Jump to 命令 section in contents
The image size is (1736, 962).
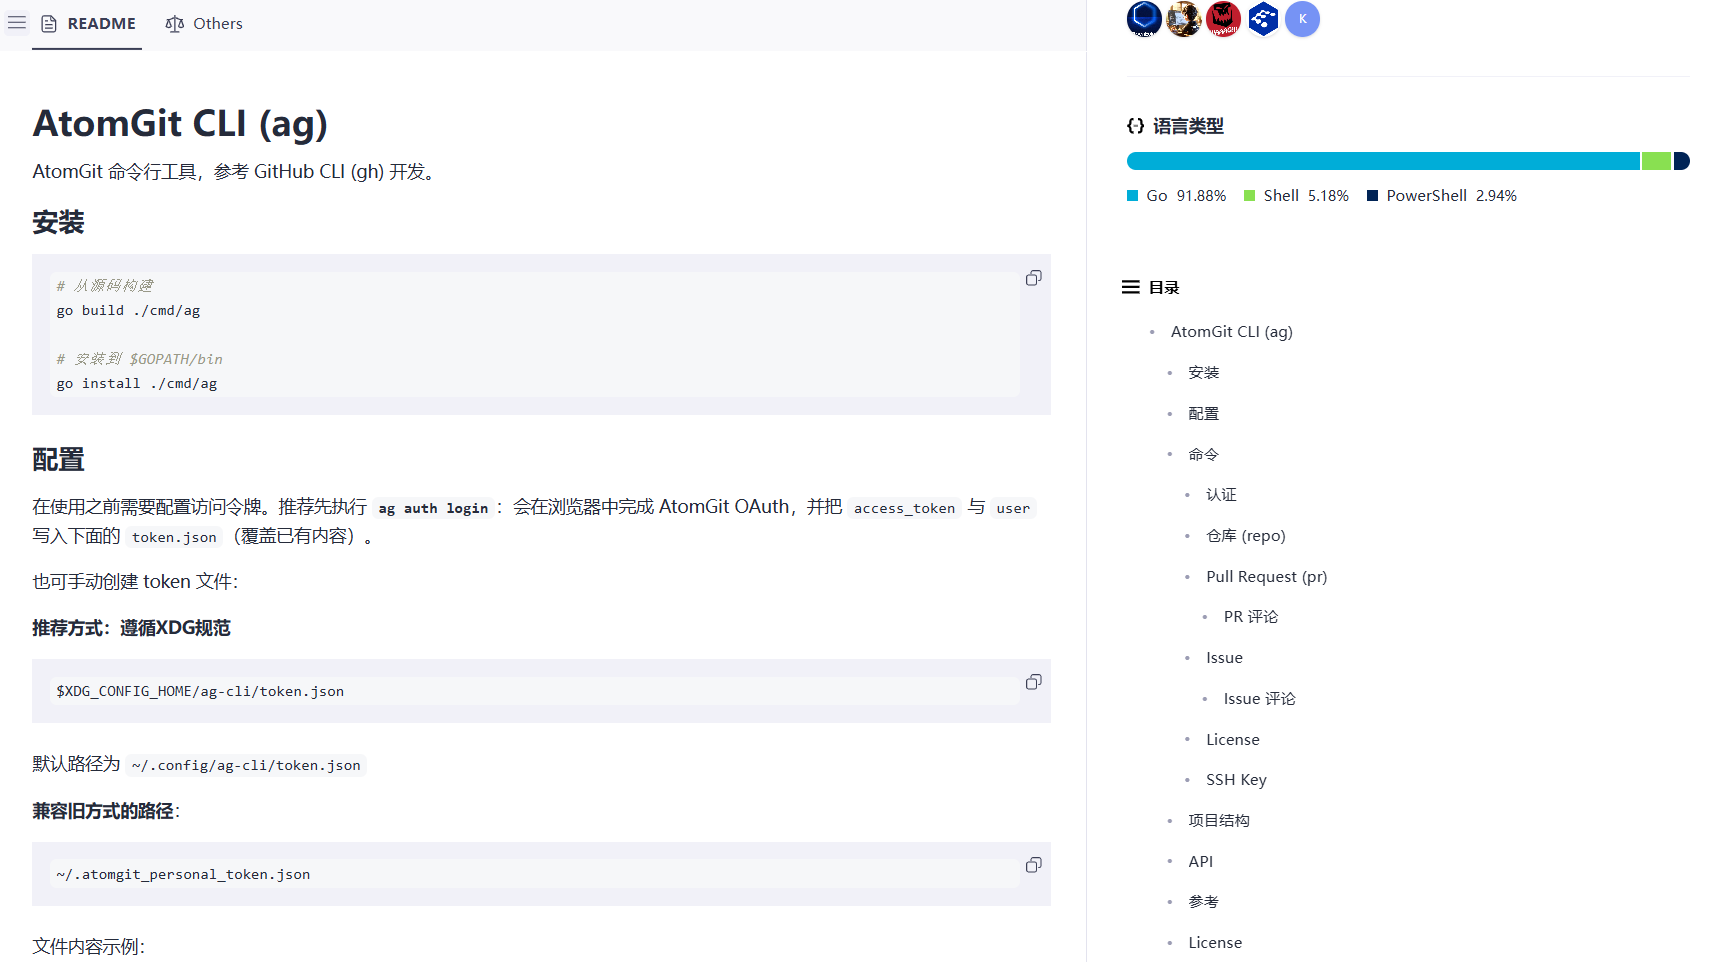tap(1203, 455)
